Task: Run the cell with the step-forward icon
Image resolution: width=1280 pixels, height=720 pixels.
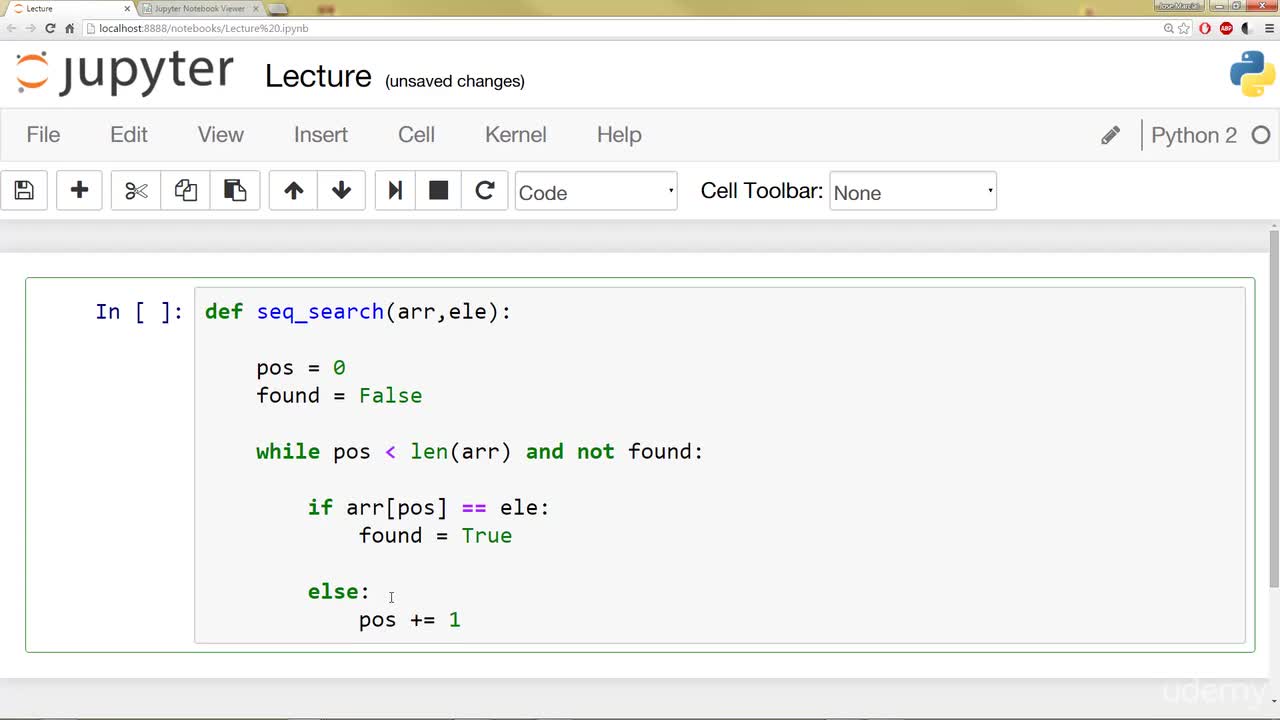Action: tap(395, 190)
